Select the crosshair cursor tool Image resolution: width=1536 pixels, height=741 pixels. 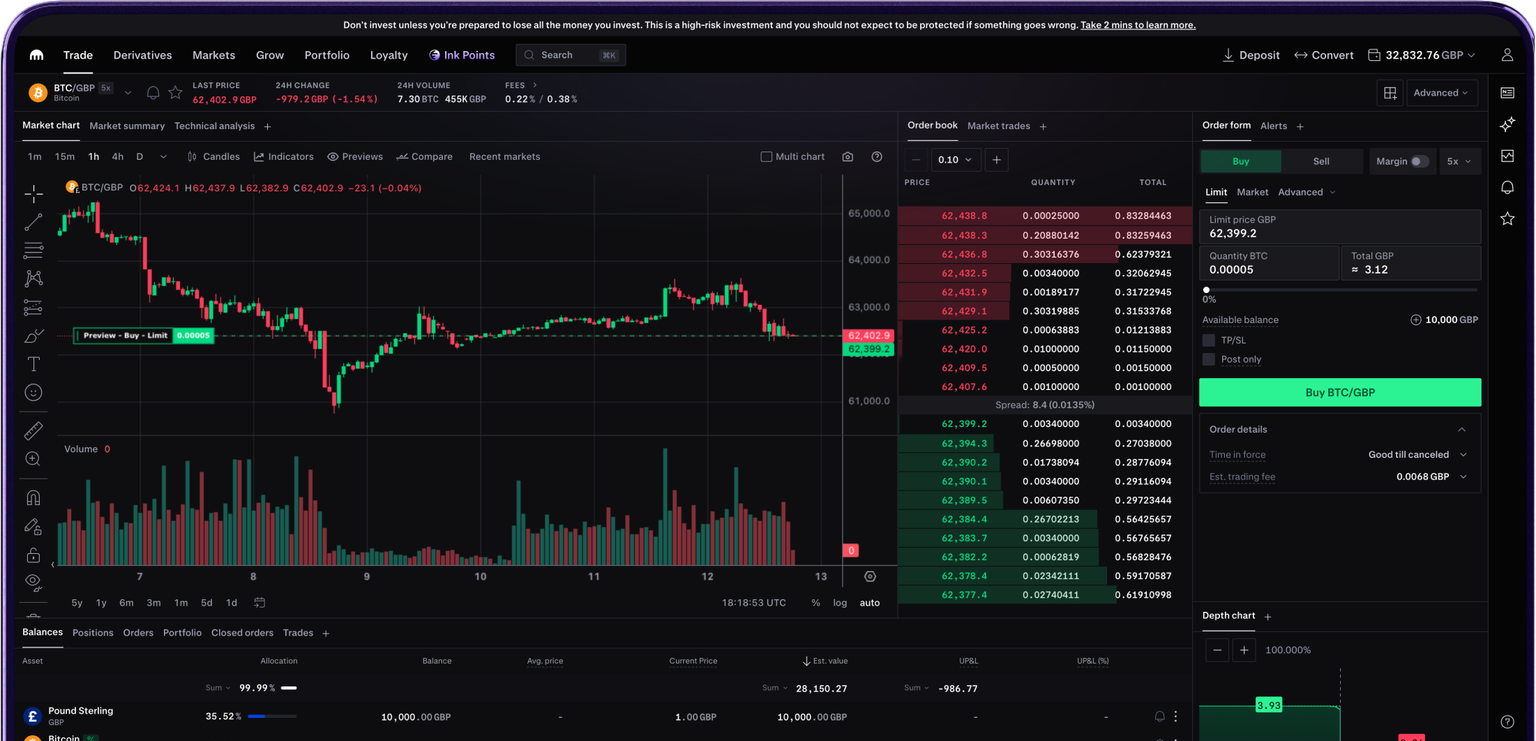pos(33,194)
